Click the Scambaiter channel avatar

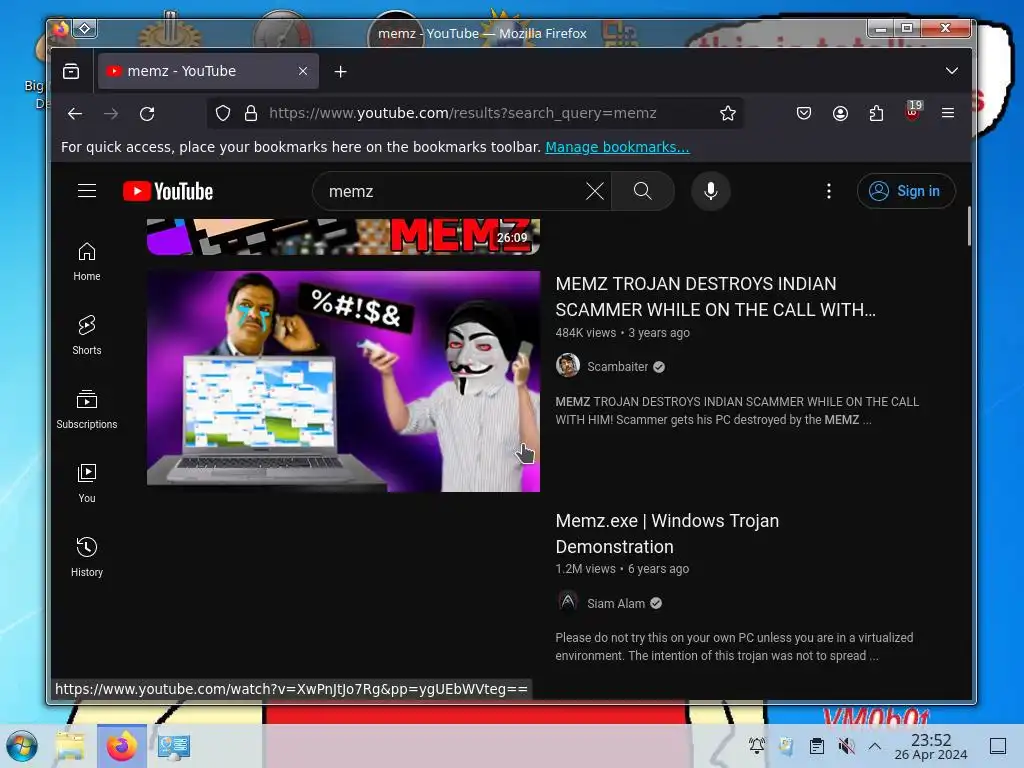click(x=568, y=366)
